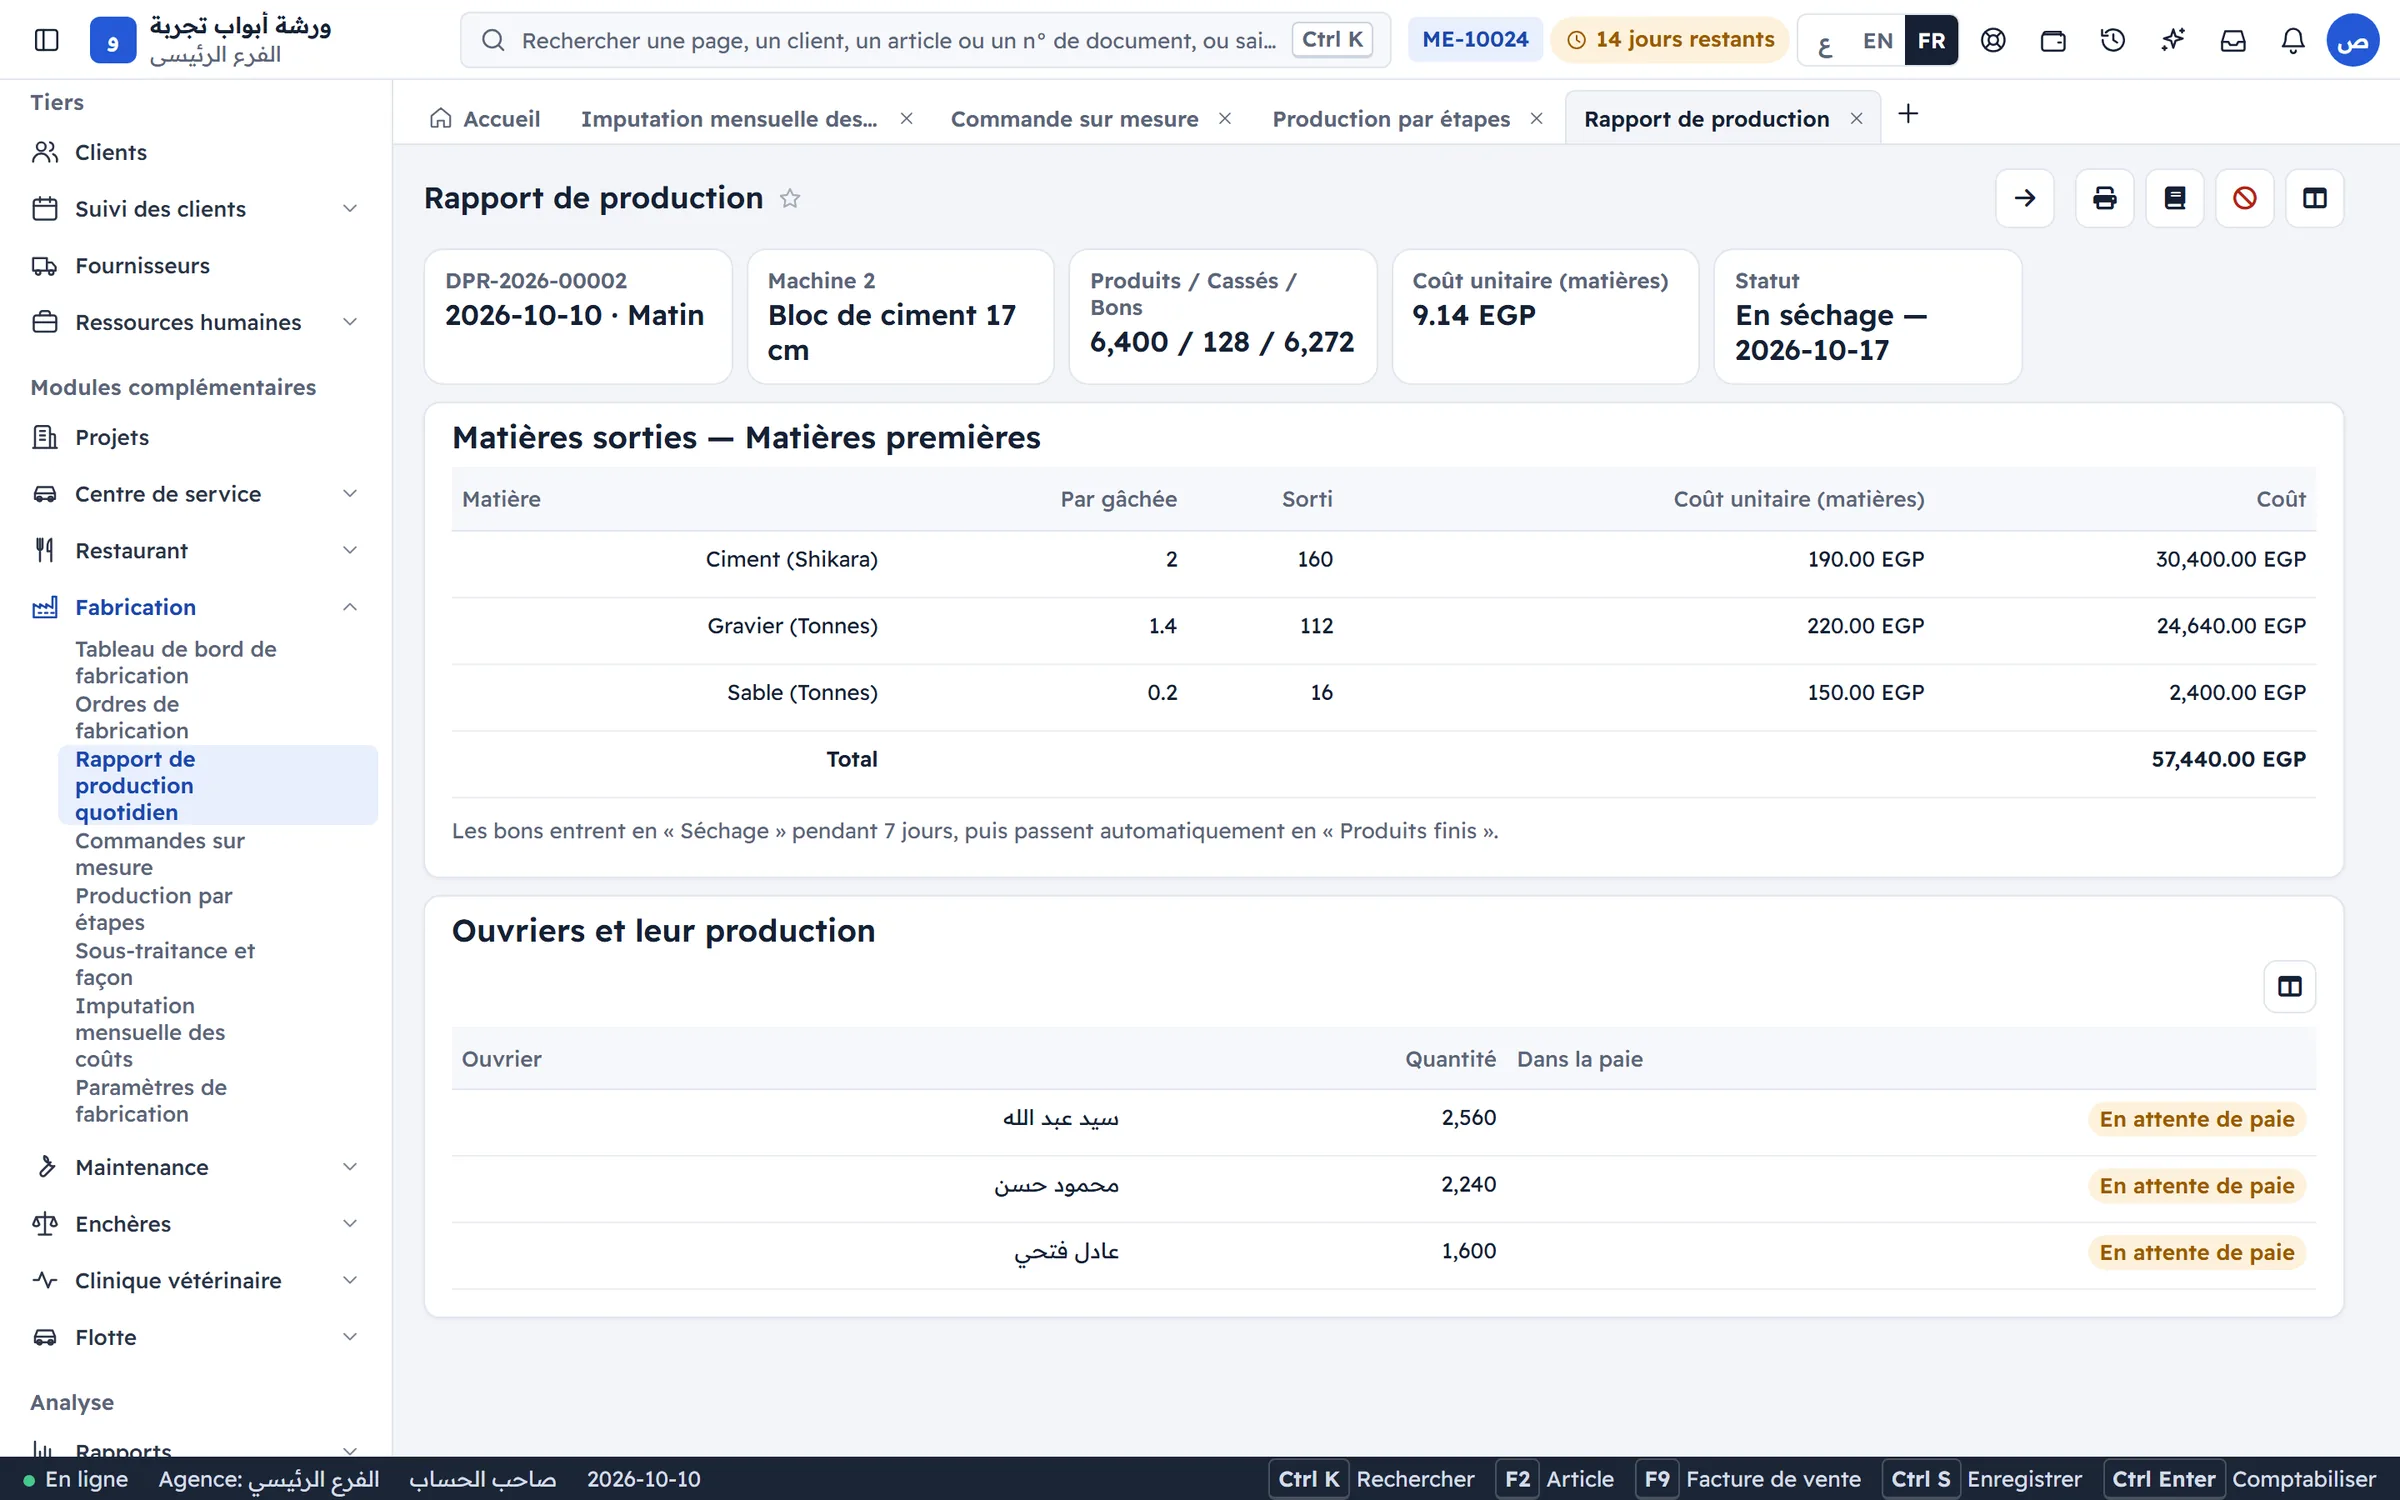2400x1500 pixels.
Task: Click the ME-10024 badge
Action: coord(1475,40)
